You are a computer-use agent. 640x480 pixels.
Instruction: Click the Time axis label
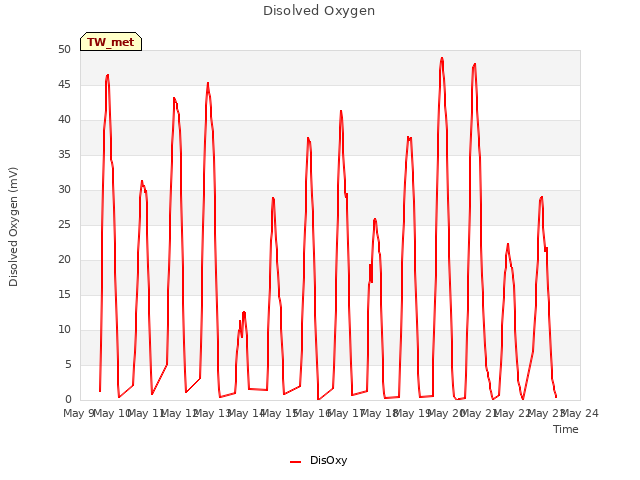pyautogui.click(x=566, y=429)
